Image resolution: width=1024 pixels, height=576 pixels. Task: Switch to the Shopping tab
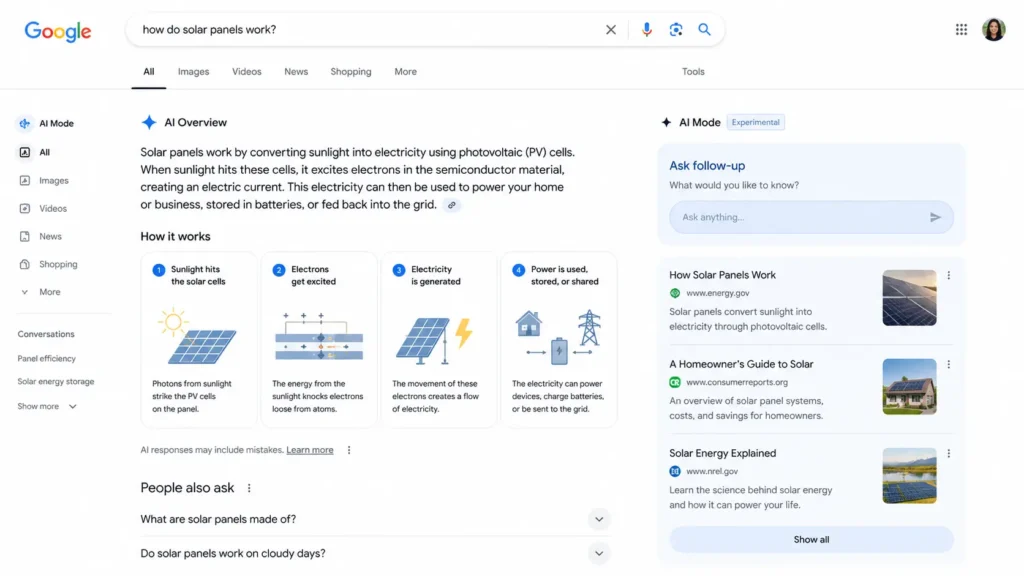(x=351, y=72)
